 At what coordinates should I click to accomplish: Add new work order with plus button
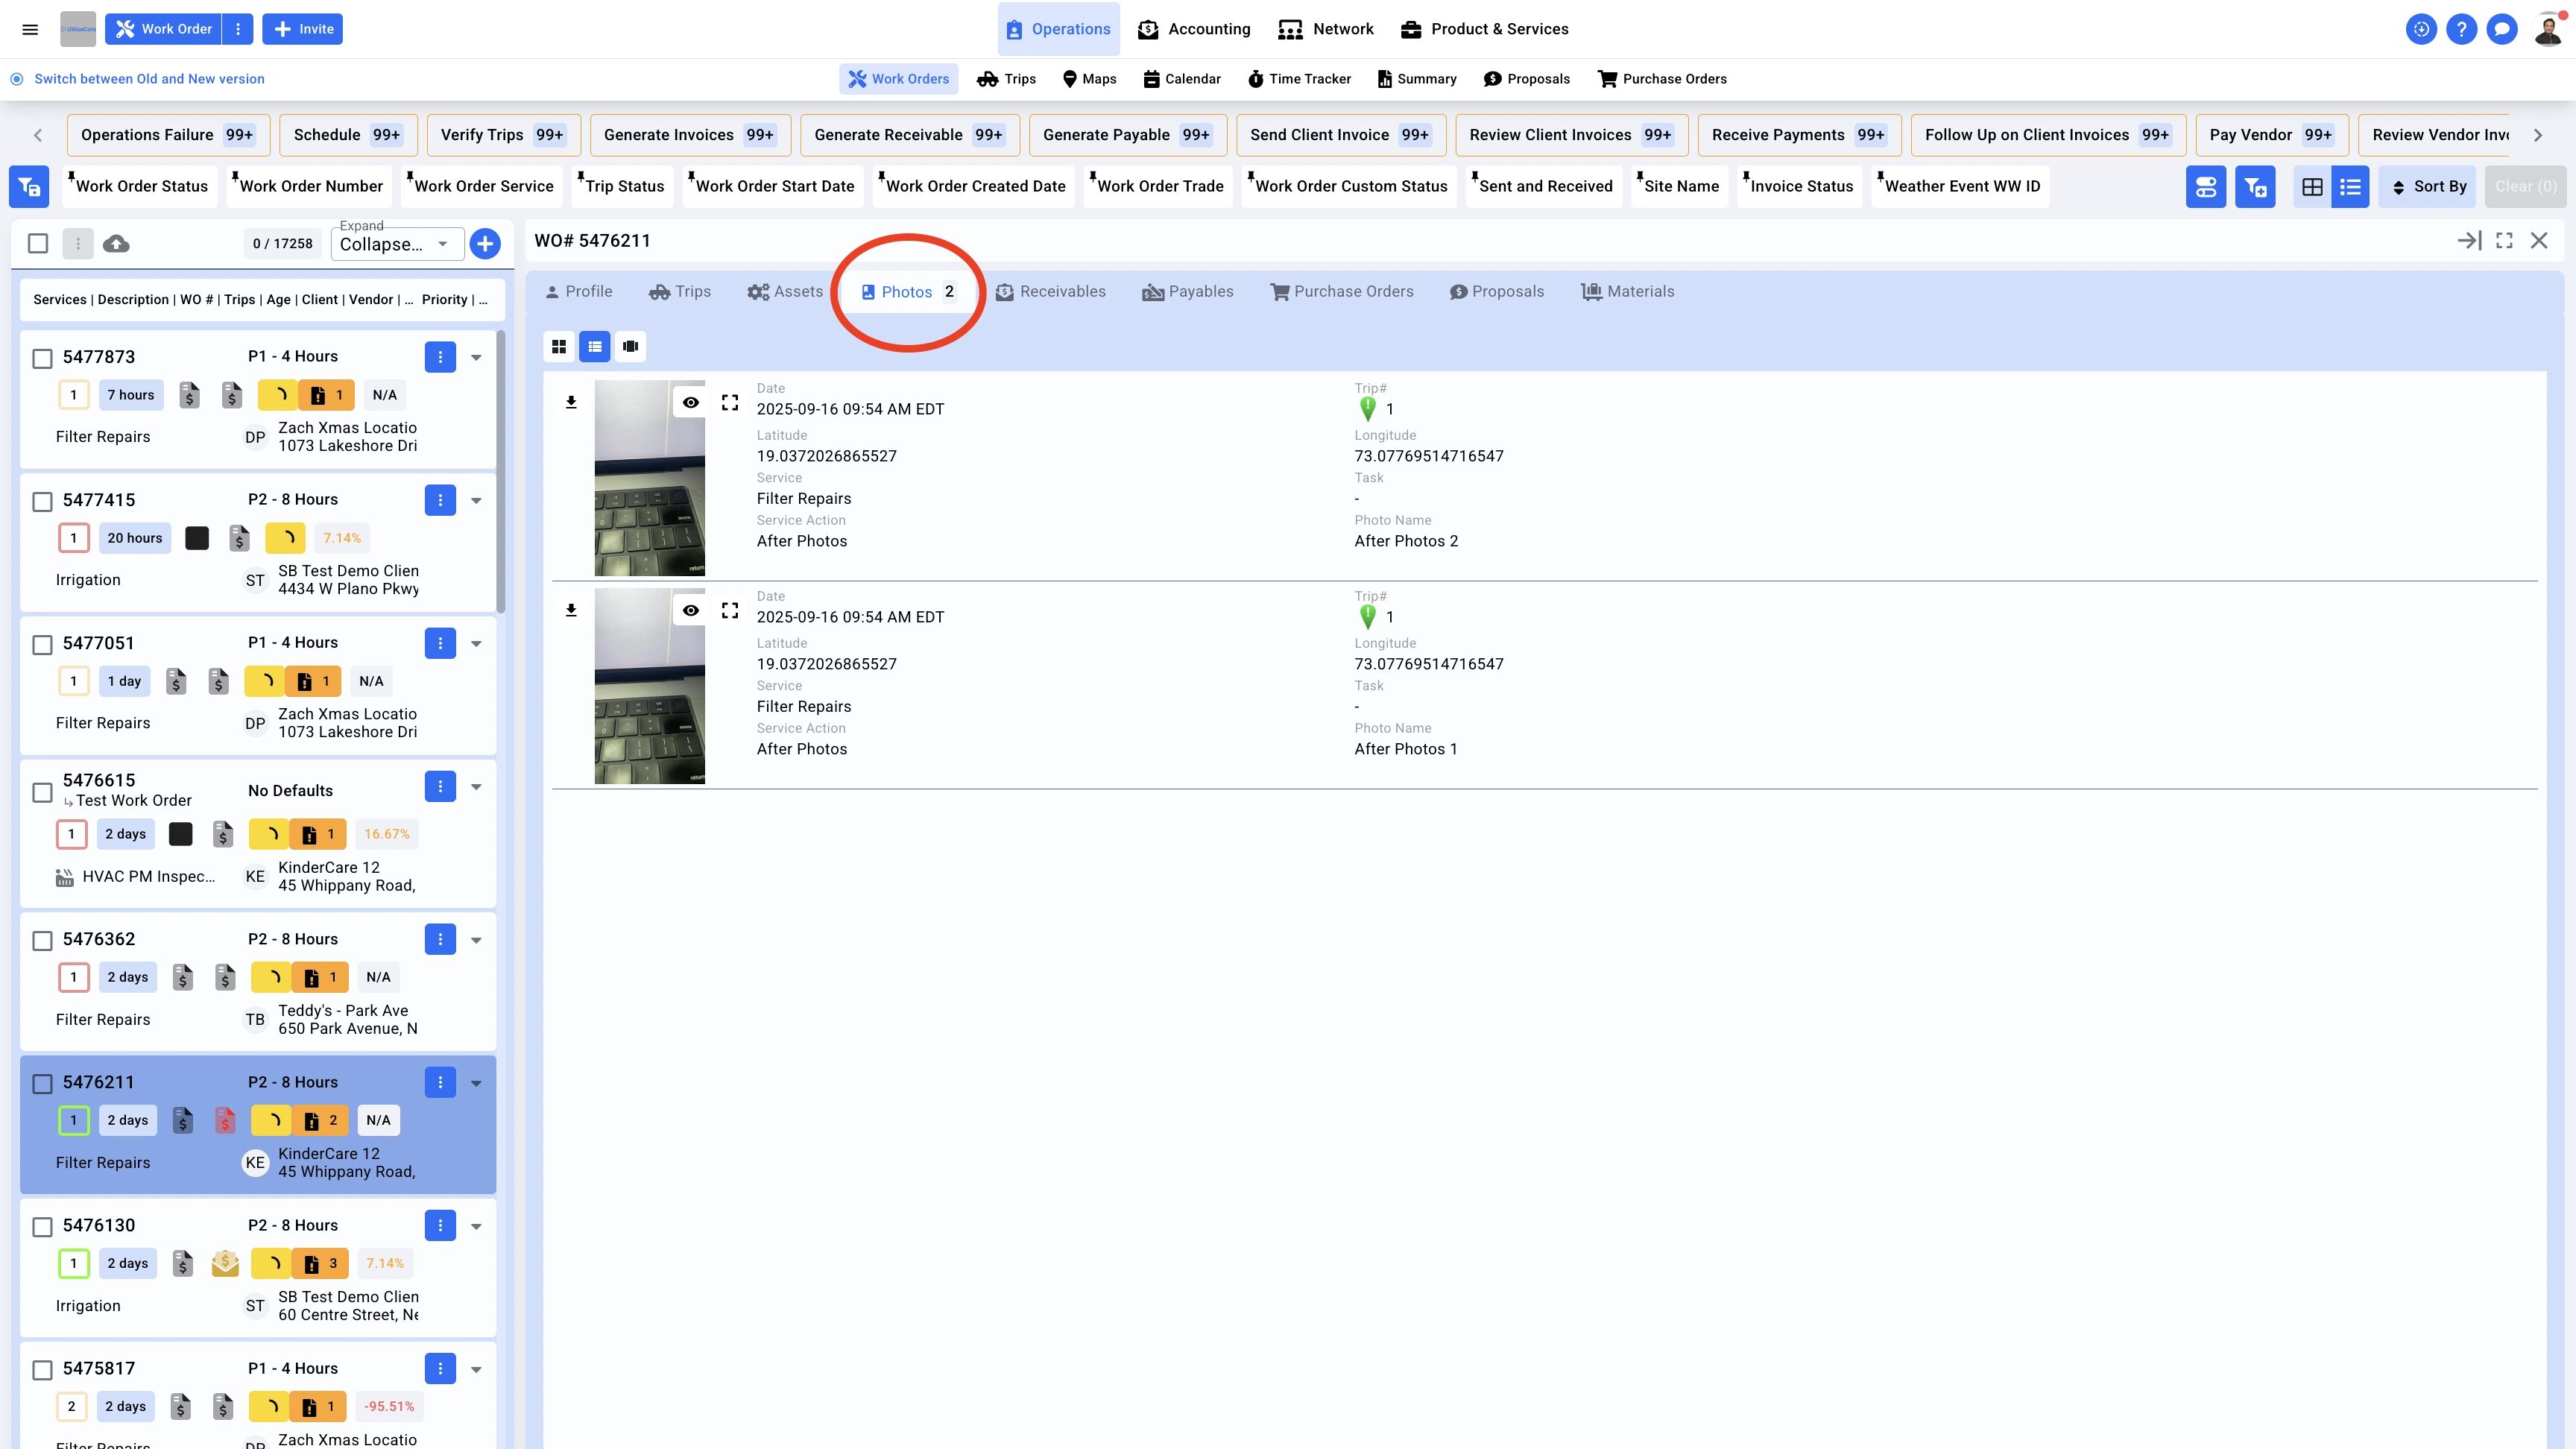tap(485, 243)
